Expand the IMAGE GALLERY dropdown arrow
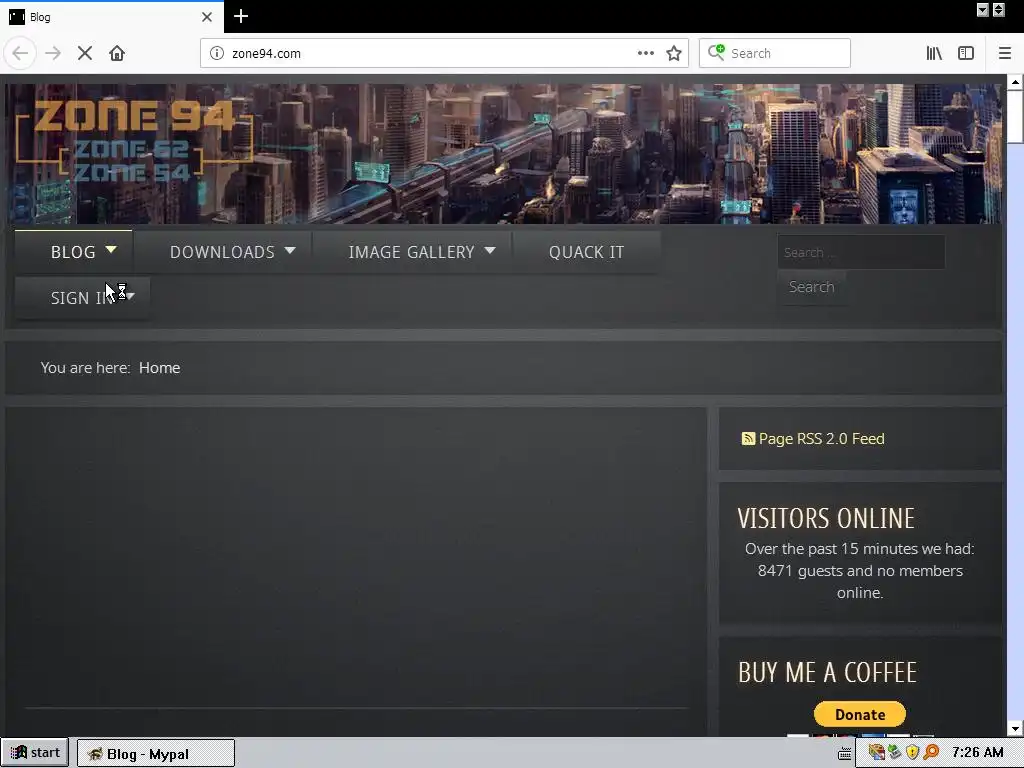 (490, 250)
